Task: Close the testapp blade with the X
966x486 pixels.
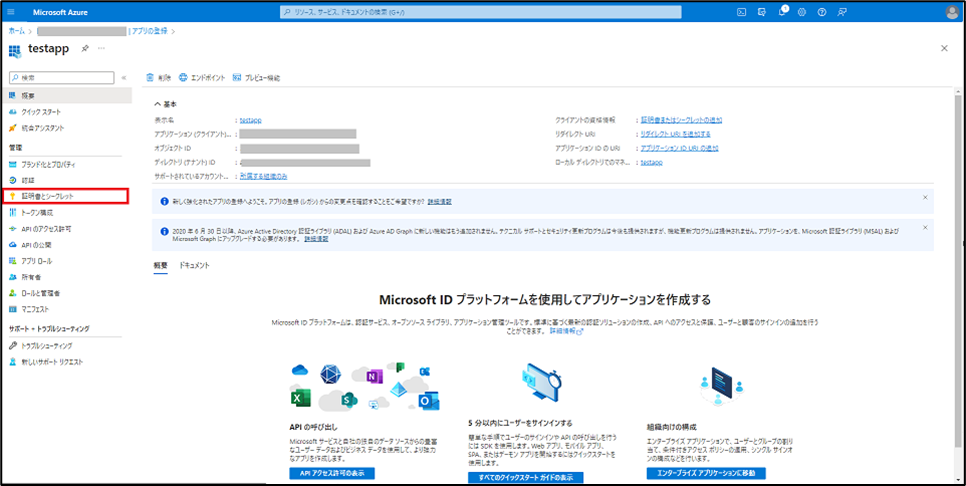Action: pos(944,49)
